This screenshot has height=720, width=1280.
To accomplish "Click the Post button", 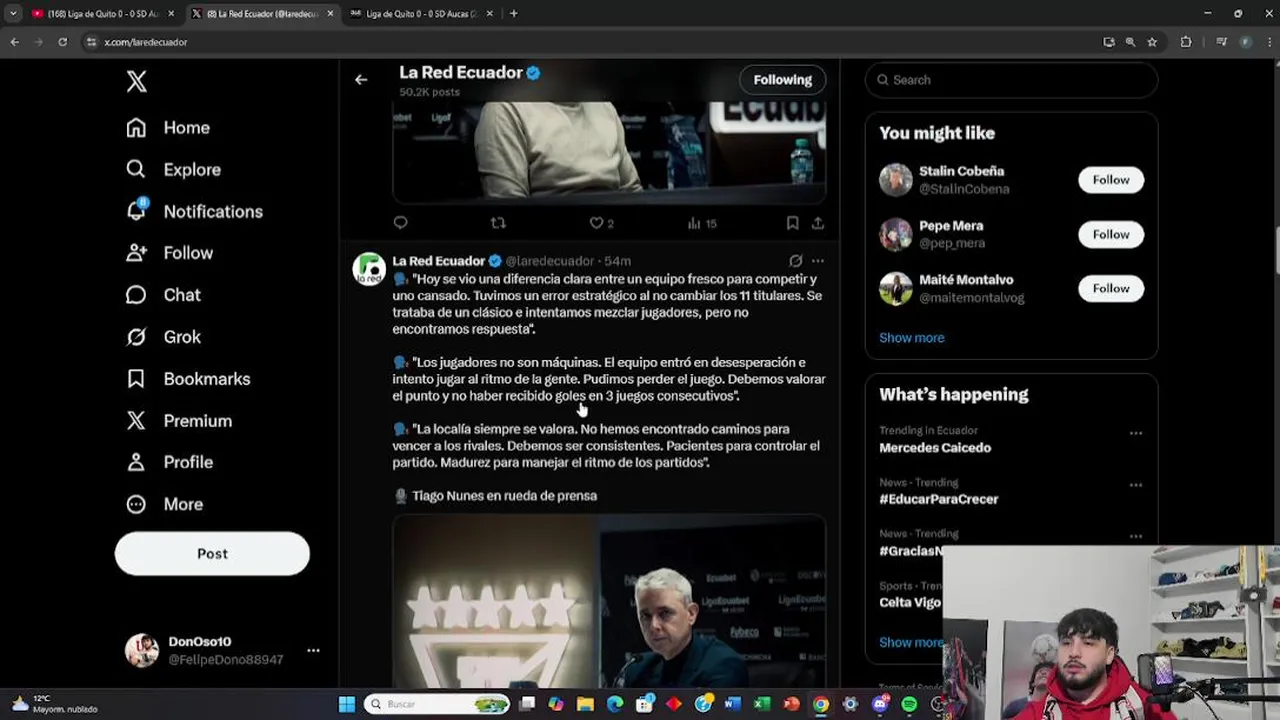I will [212, 553].
